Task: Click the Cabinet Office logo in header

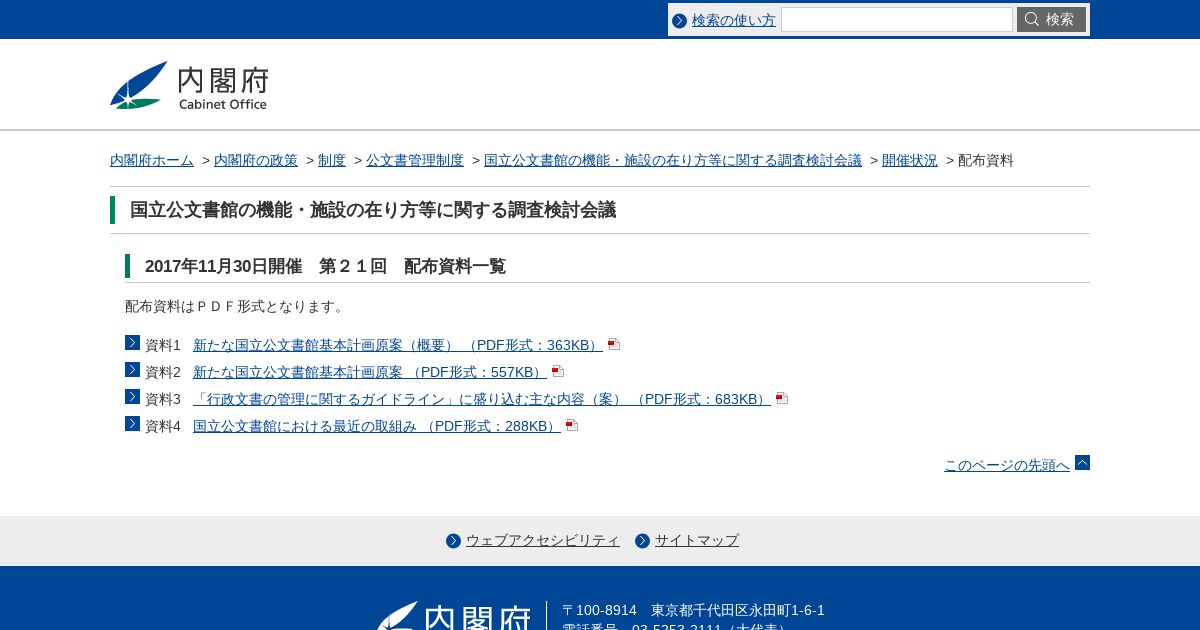Action: pos(189,86)
